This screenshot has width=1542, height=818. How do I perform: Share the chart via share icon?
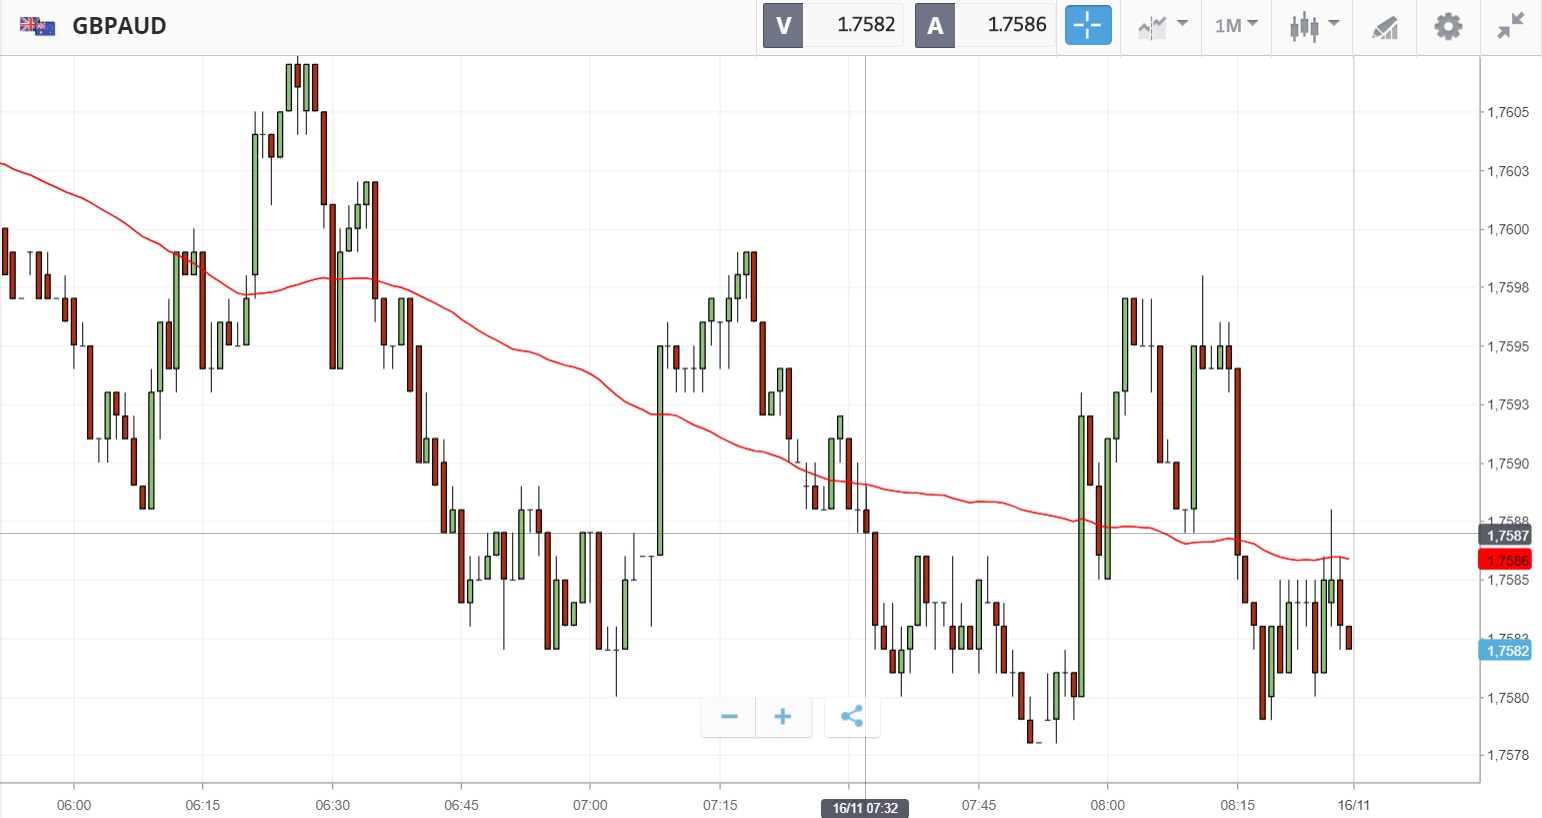852,717
